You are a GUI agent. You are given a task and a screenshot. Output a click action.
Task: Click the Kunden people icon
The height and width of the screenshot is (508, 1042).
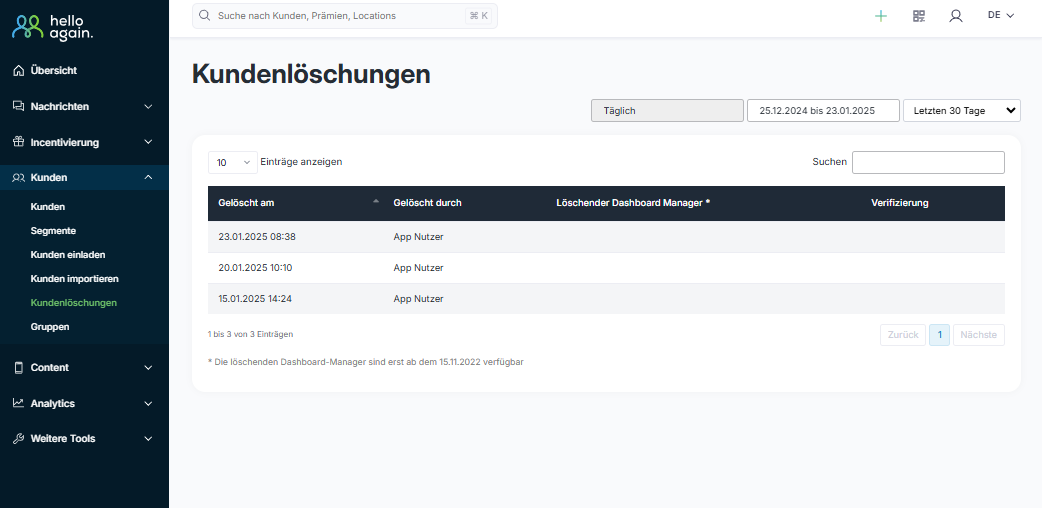tap(19, 178)
